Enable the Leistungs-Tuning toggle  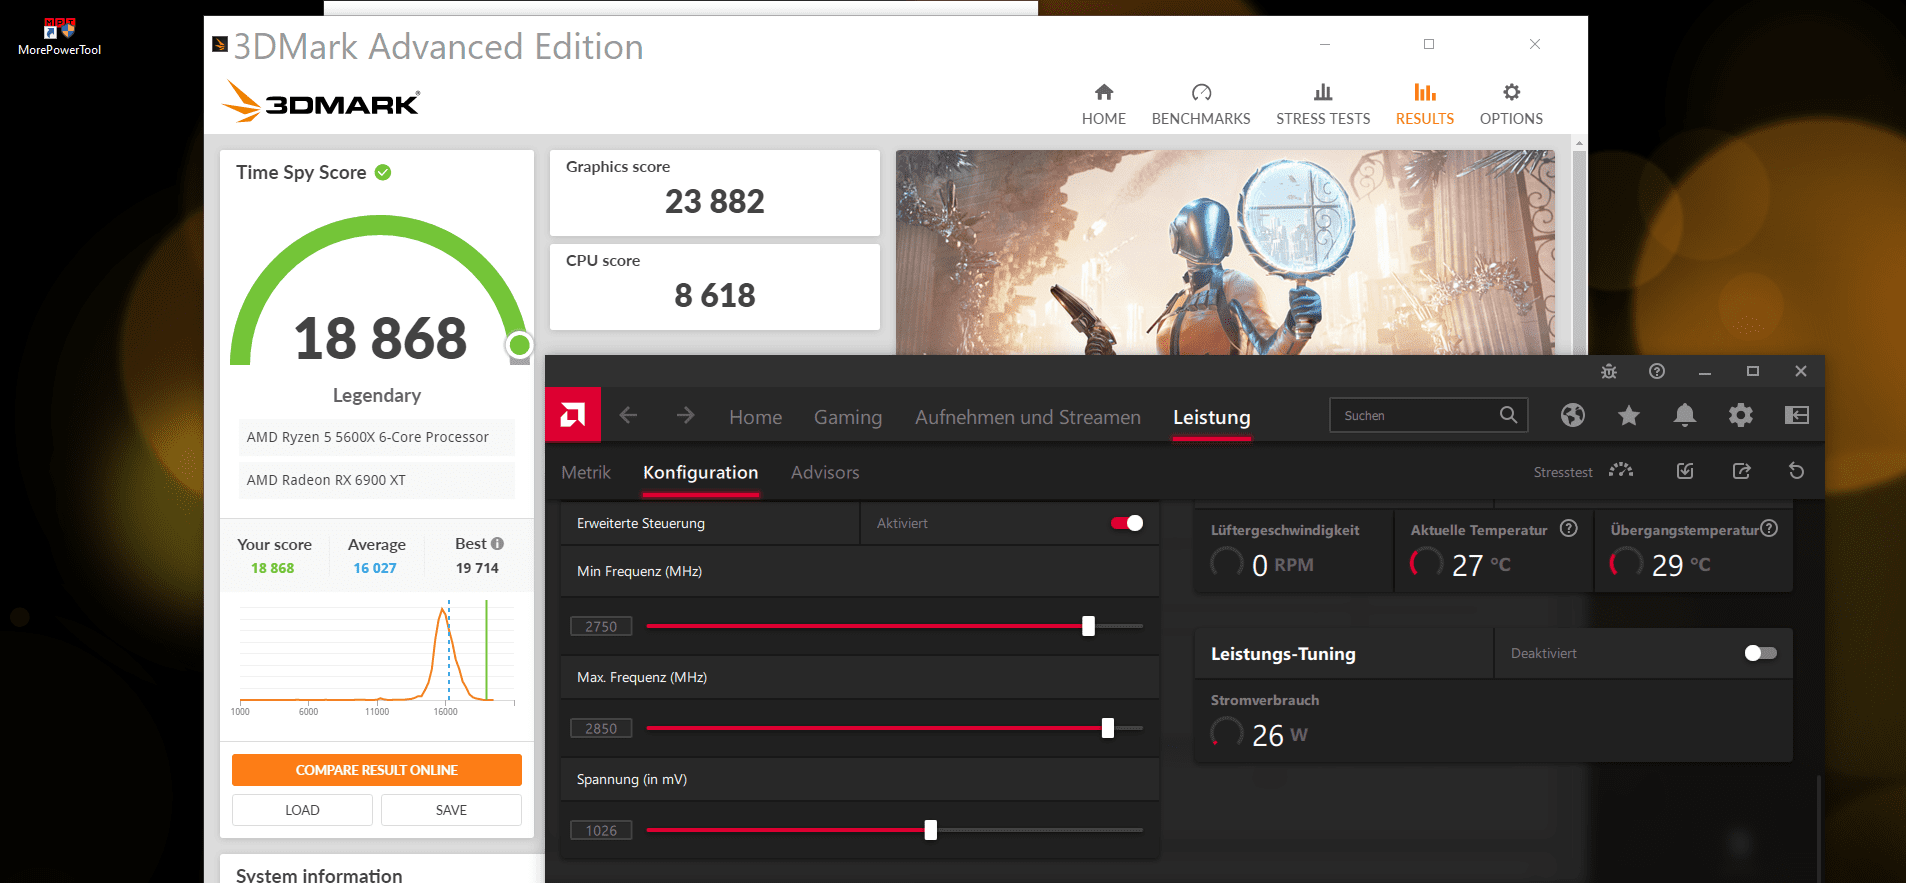click(x=1761, y=653)
